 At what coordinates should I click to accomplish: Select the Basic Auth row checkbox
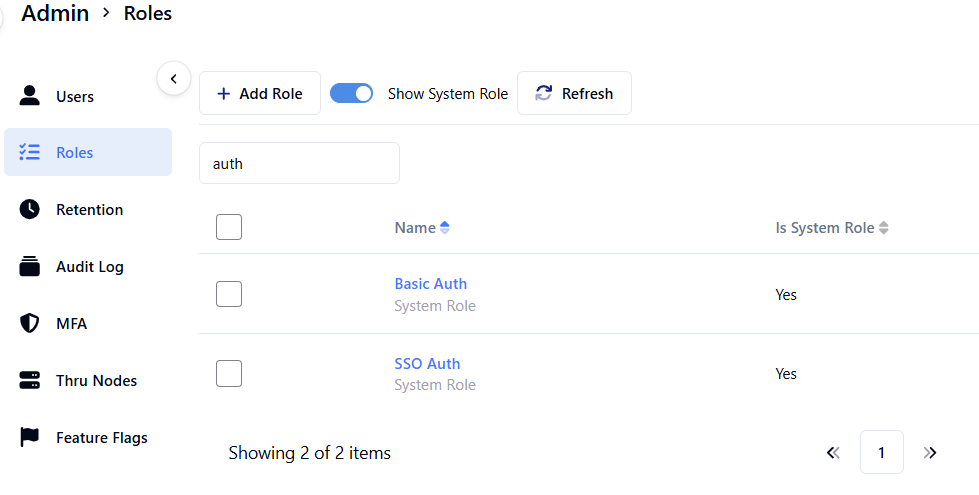point(229,294)
